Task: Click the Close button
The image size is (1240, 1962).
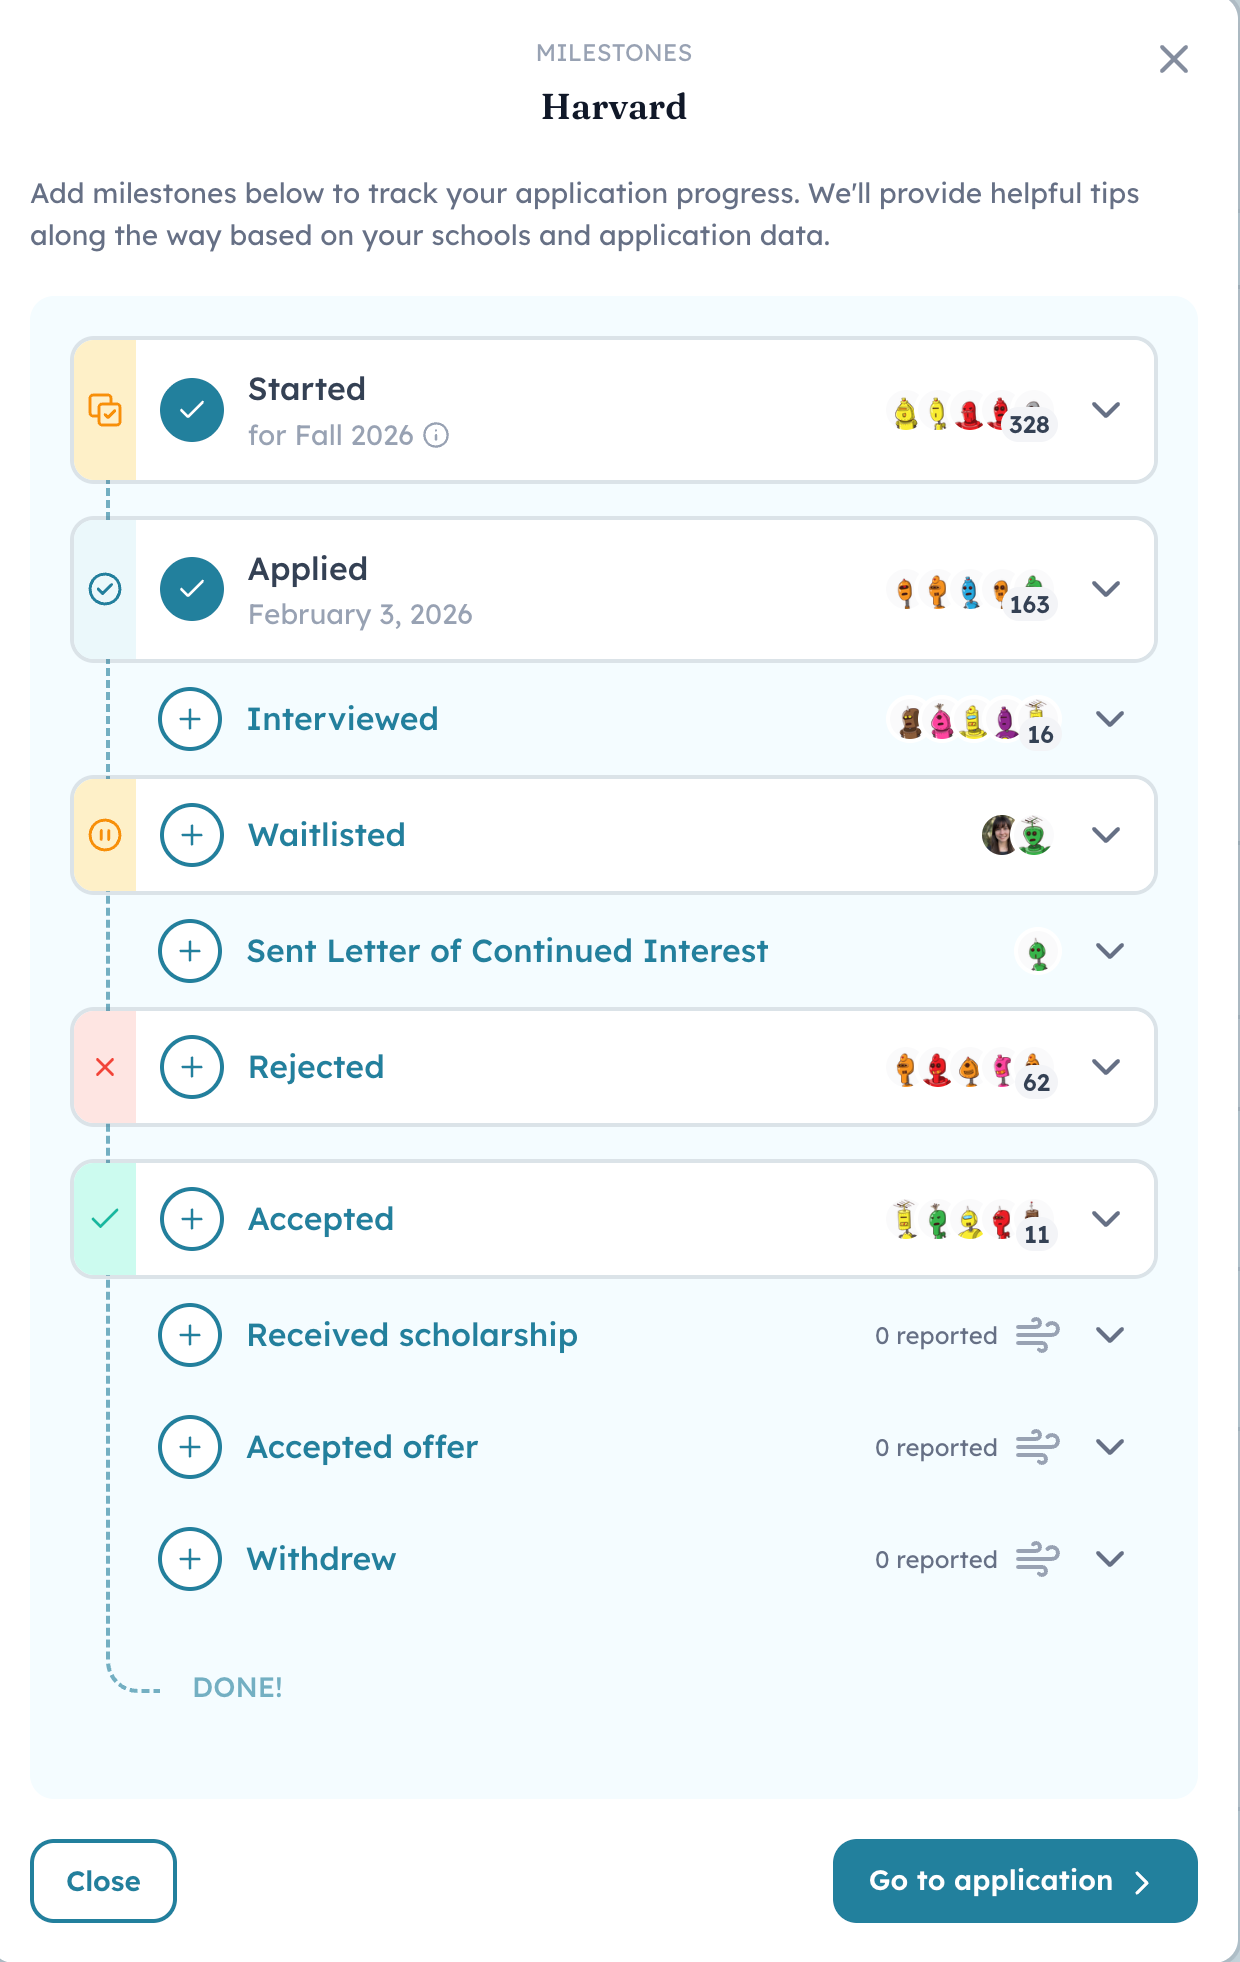Action: tap(103, 1881)
